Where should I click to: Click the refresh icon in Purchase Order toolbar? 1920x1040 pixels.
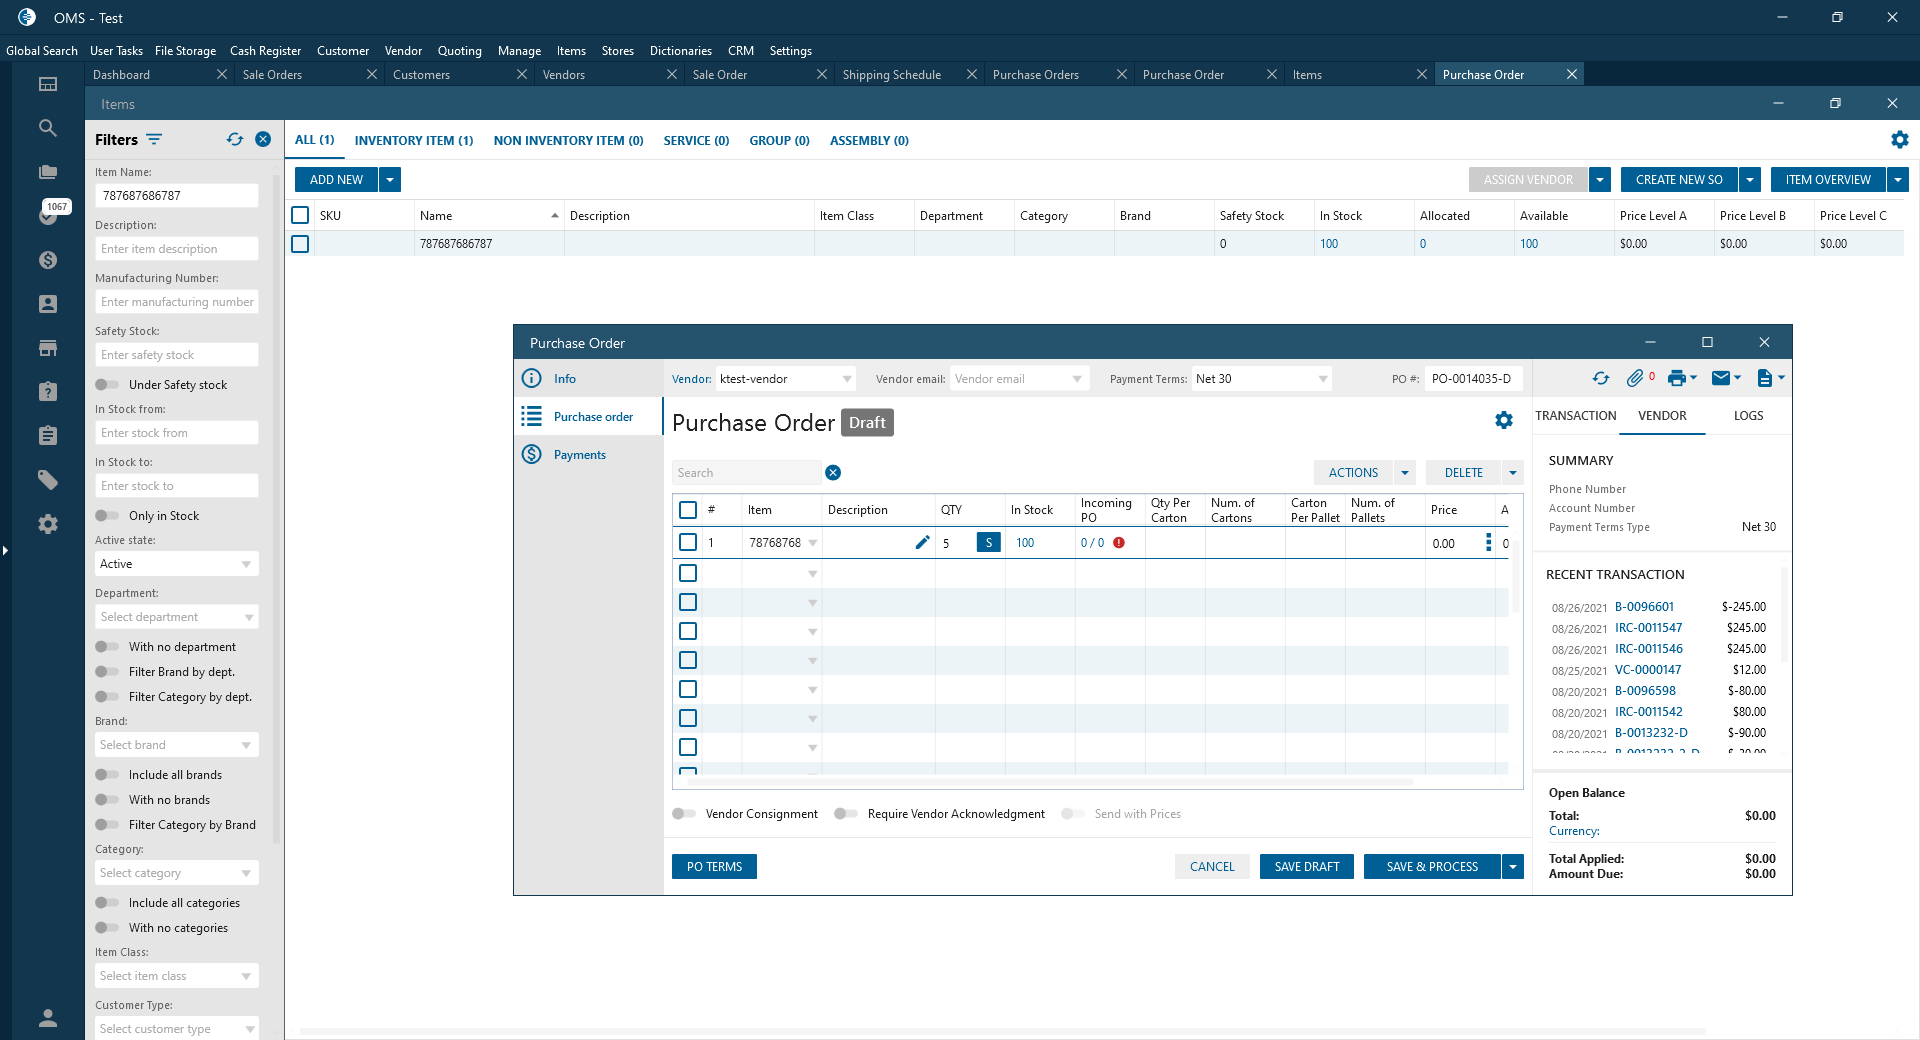1601,378
